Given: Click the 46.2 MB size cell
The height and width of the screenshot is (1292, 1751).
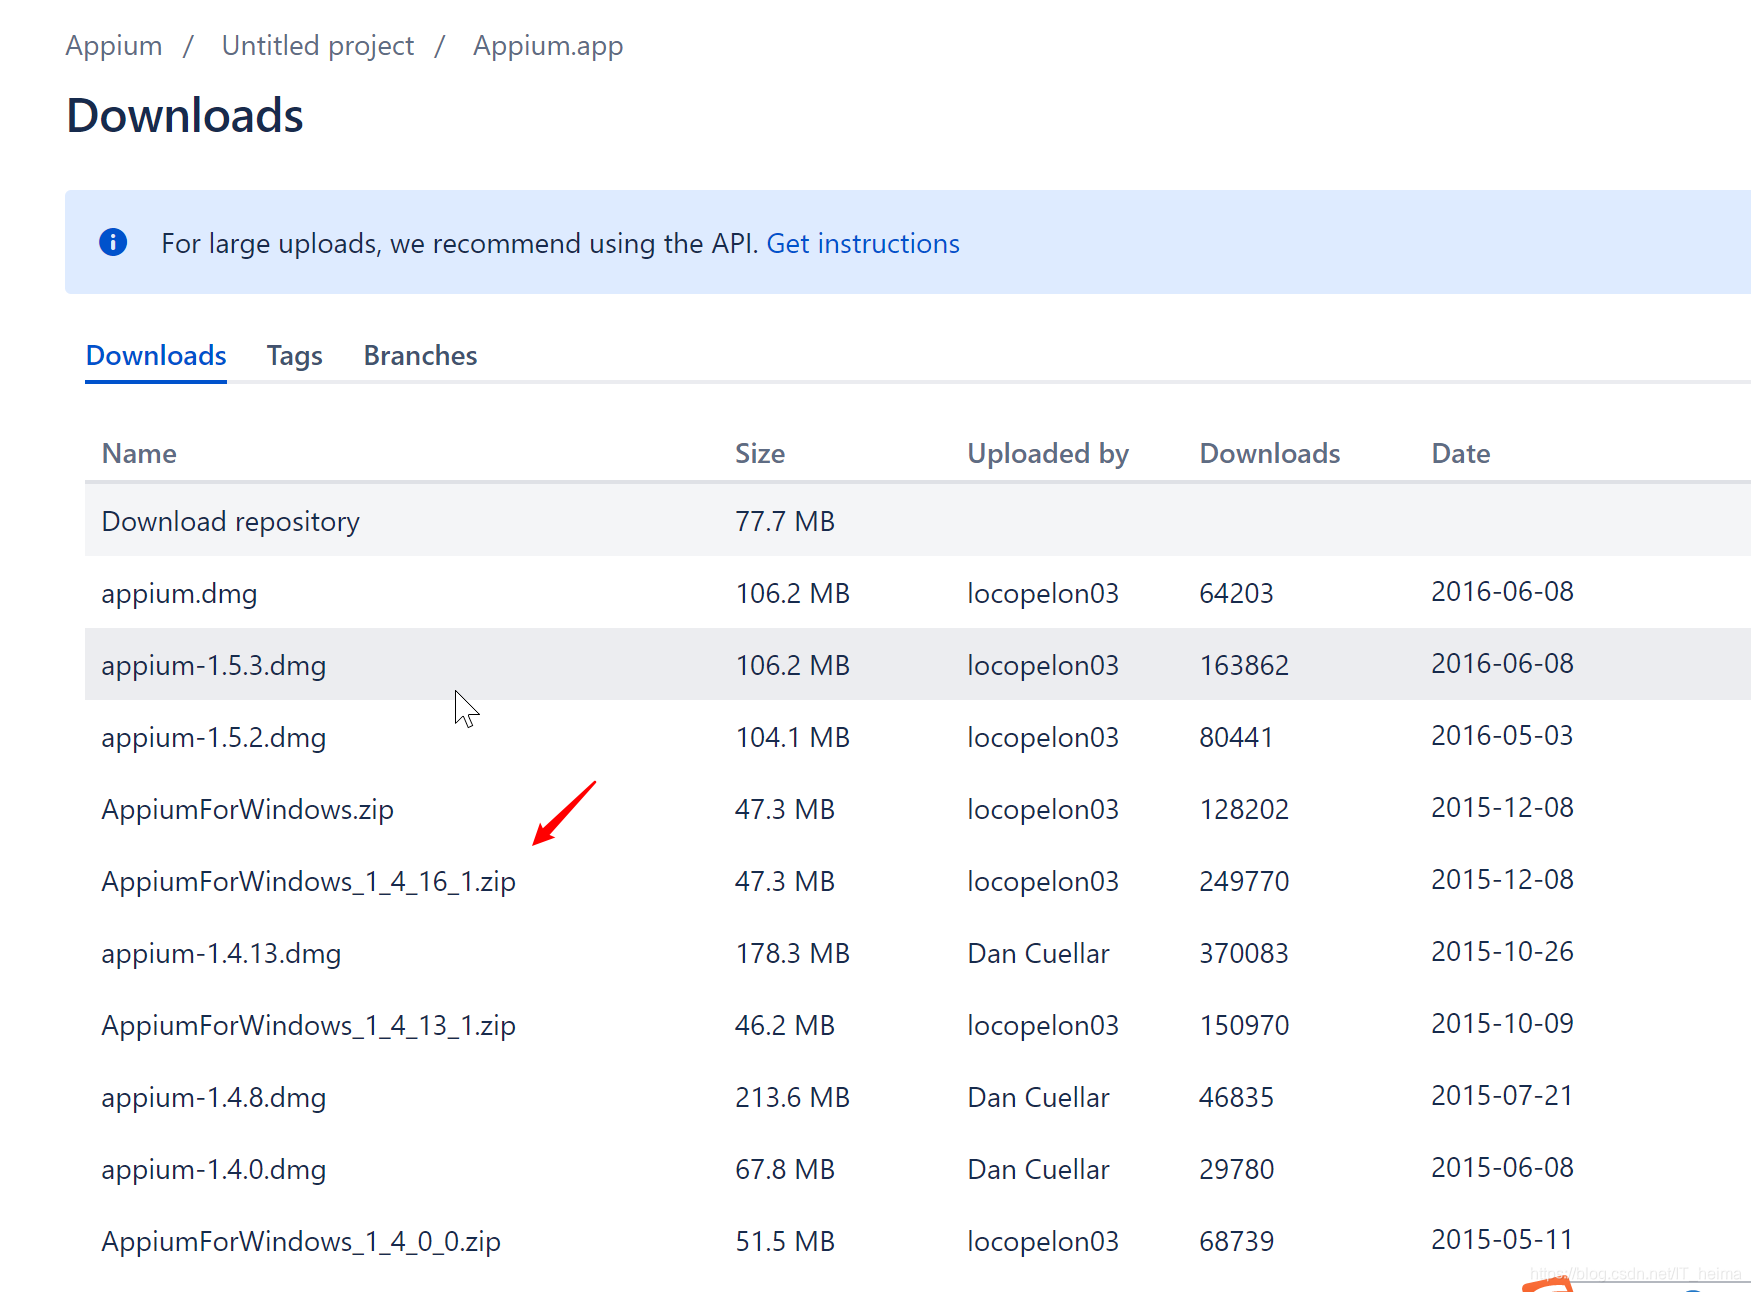Looking at the screenshot, I should click(x=785, y=1026).
